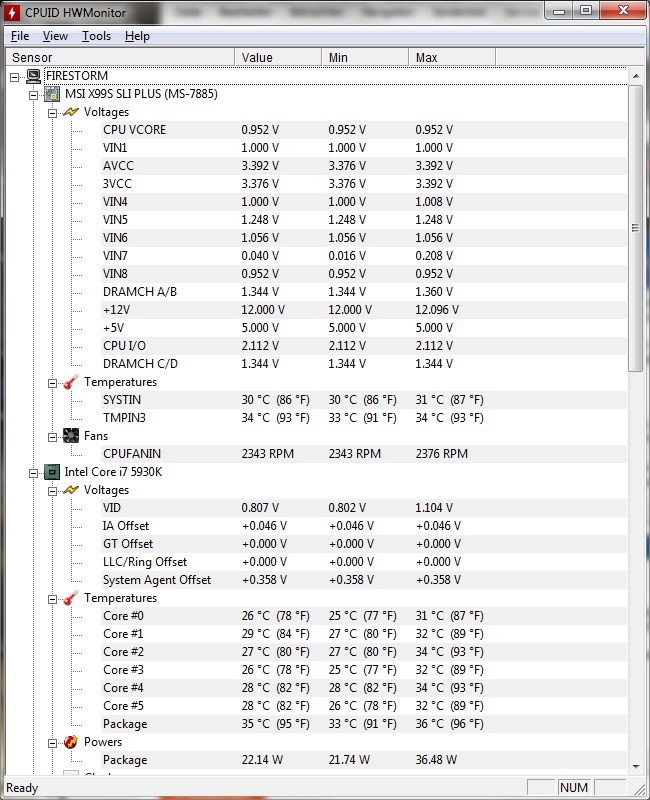The width and height of the screenshot is (650, 800).
Task: Collapse the CPU Temperatures group
Action: 53,599
